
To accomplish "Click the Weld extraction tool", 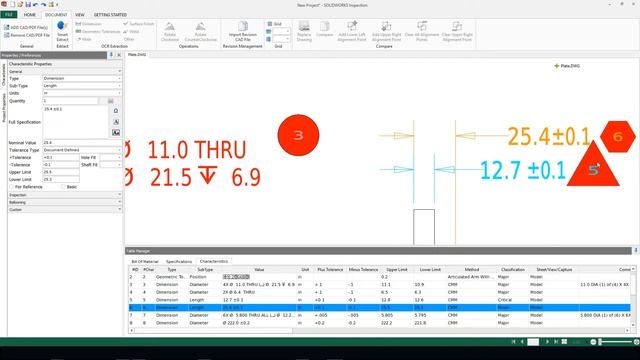I will tap(131, 31).
